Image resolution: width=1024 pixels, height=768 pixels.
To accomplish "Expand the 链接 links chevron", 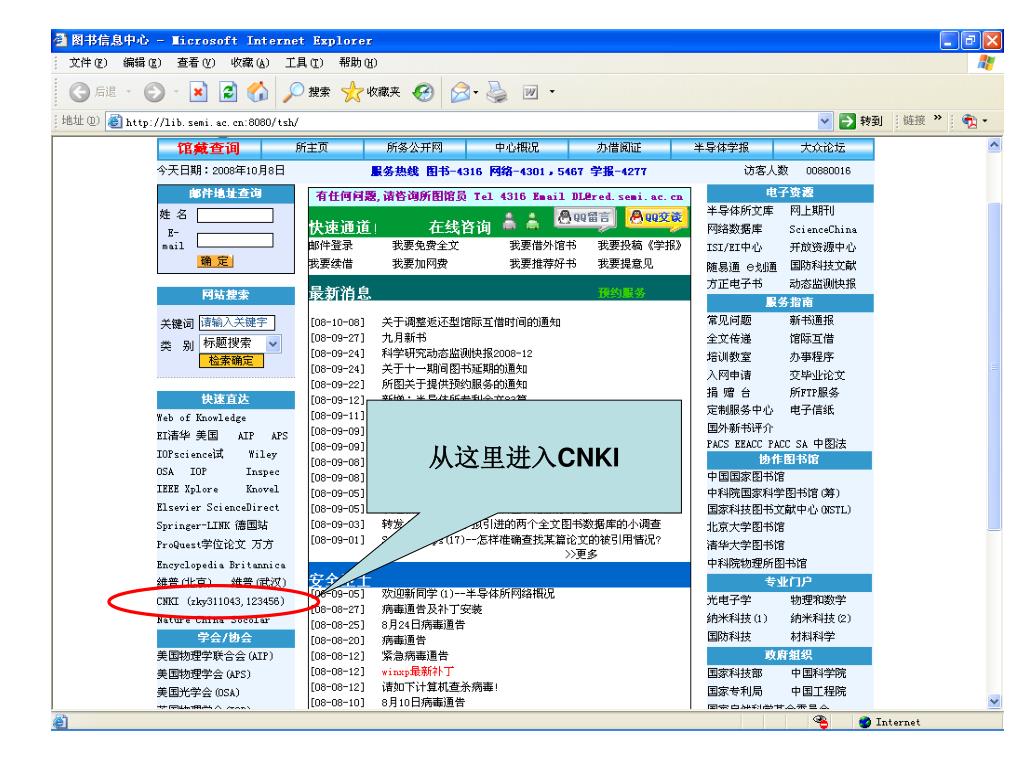I will (938, 118).
